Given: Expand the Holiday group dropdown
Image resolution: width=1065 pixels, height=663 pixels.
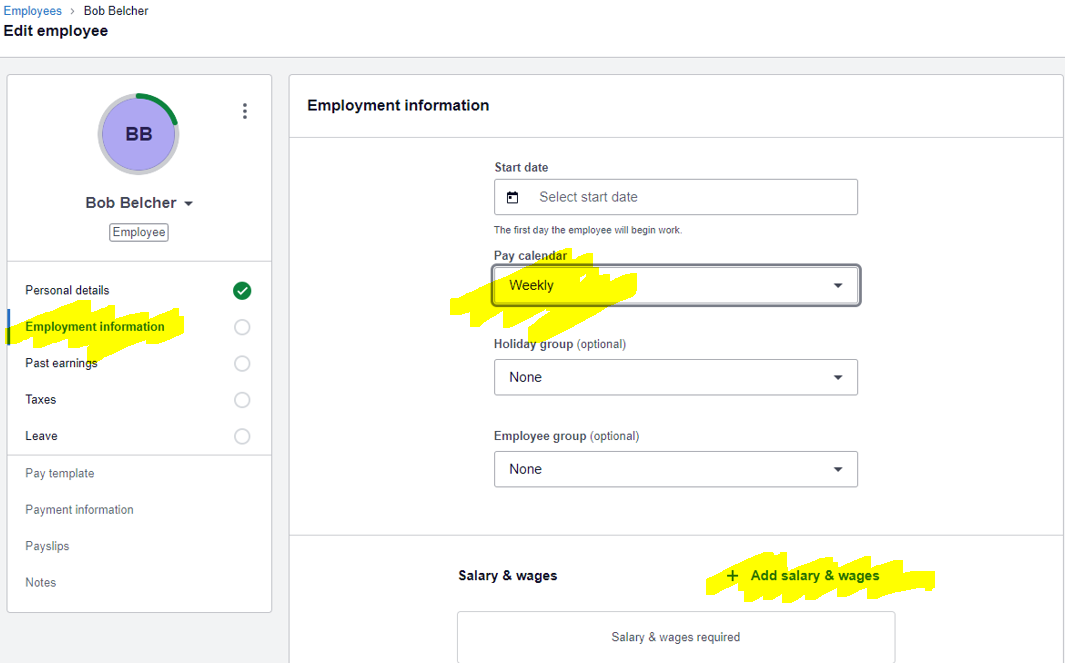Looking at the screenshot, I should [x=675, y=378].
